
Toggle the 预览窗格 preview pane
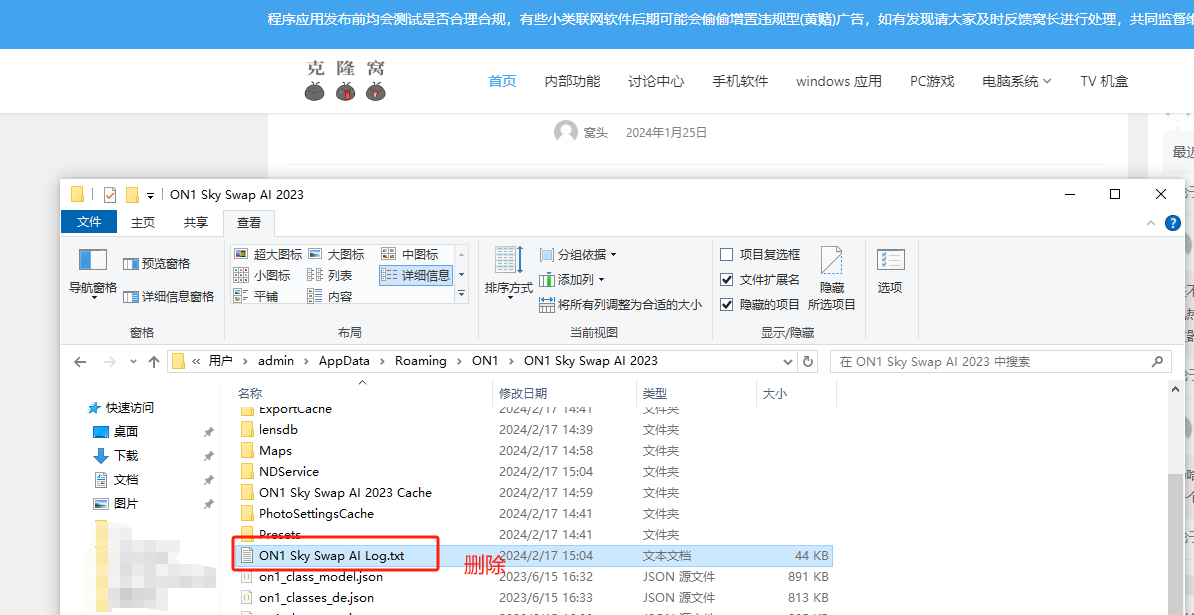pos(156,263)
